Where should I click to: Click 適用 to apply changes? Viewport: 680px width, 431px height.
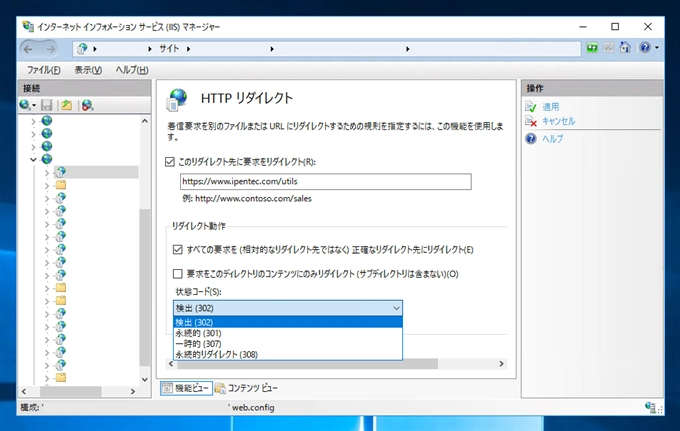click(551, 107)
